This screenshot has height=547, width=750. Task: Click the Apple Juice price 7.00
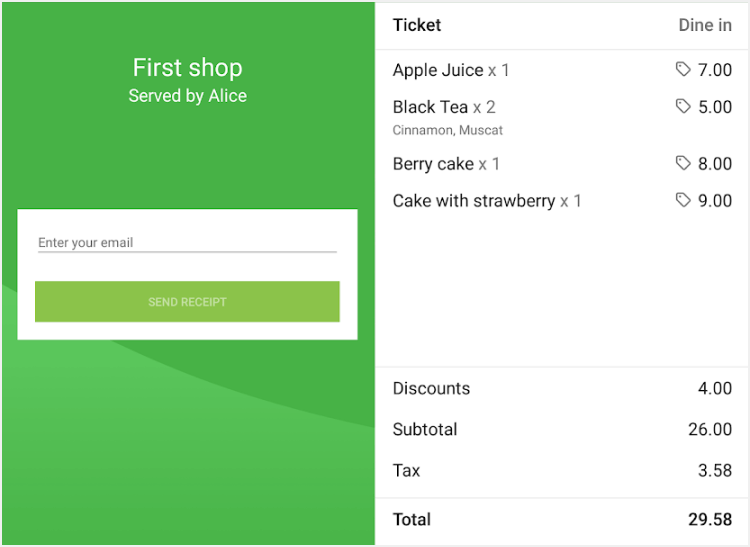coord(714,70)
